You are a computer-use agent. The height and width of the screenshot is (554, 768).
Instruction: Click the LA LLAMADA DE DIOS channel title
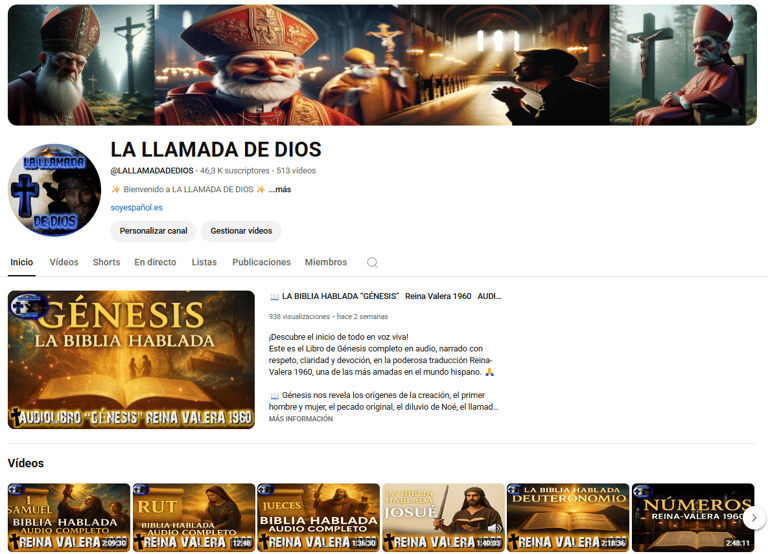(216, 150)
